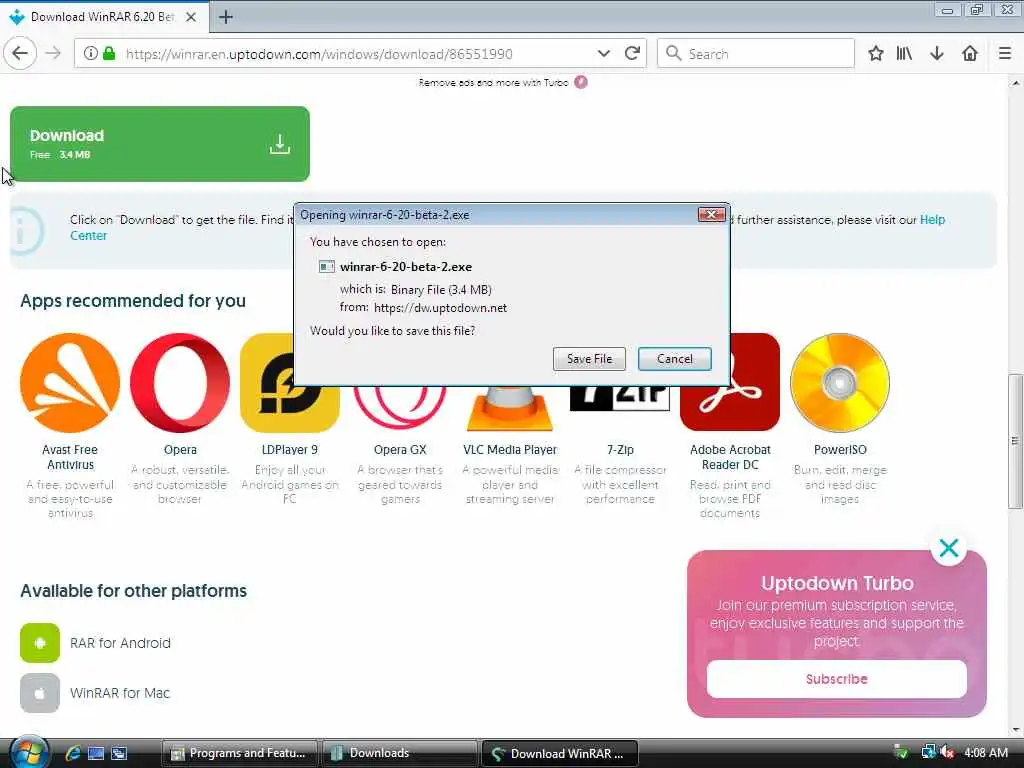Open Adobe Acrobat Reader DC icon
Image resolution: width=1024 pixels, height=768 pixels.
pyautogui.click(x=730, y=383)
